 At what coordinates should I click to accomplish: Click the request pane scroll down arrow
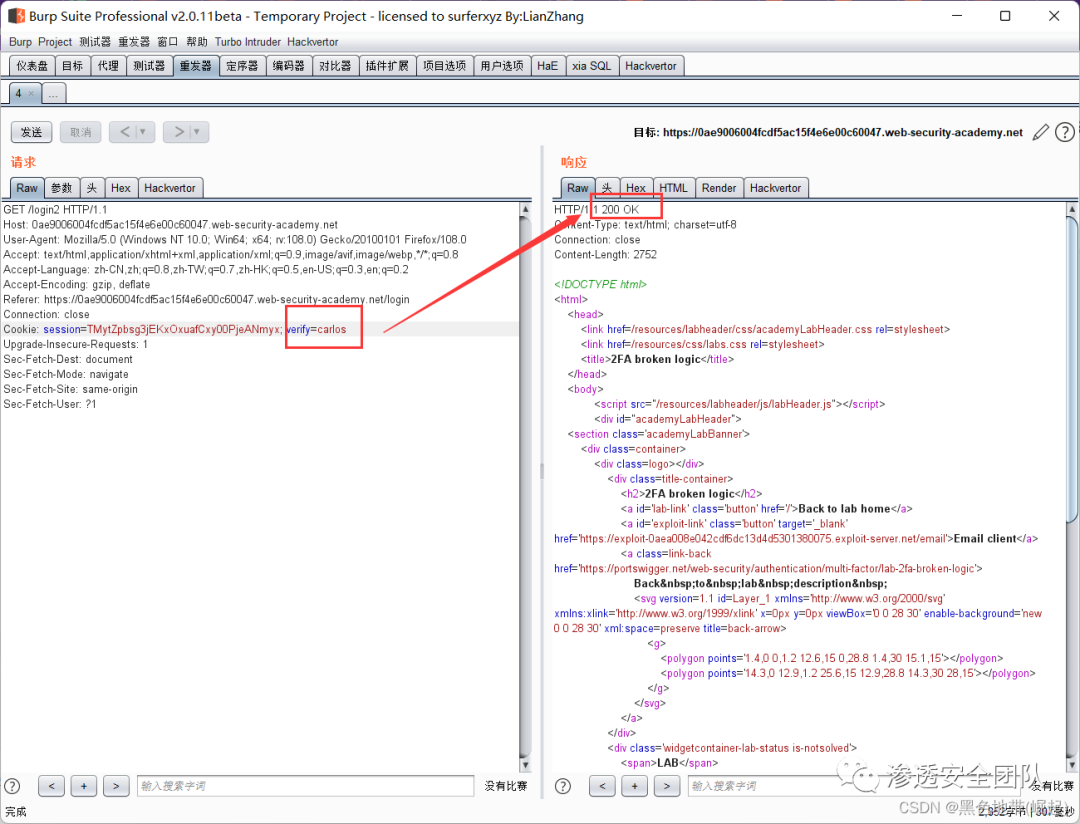(526, 765)
